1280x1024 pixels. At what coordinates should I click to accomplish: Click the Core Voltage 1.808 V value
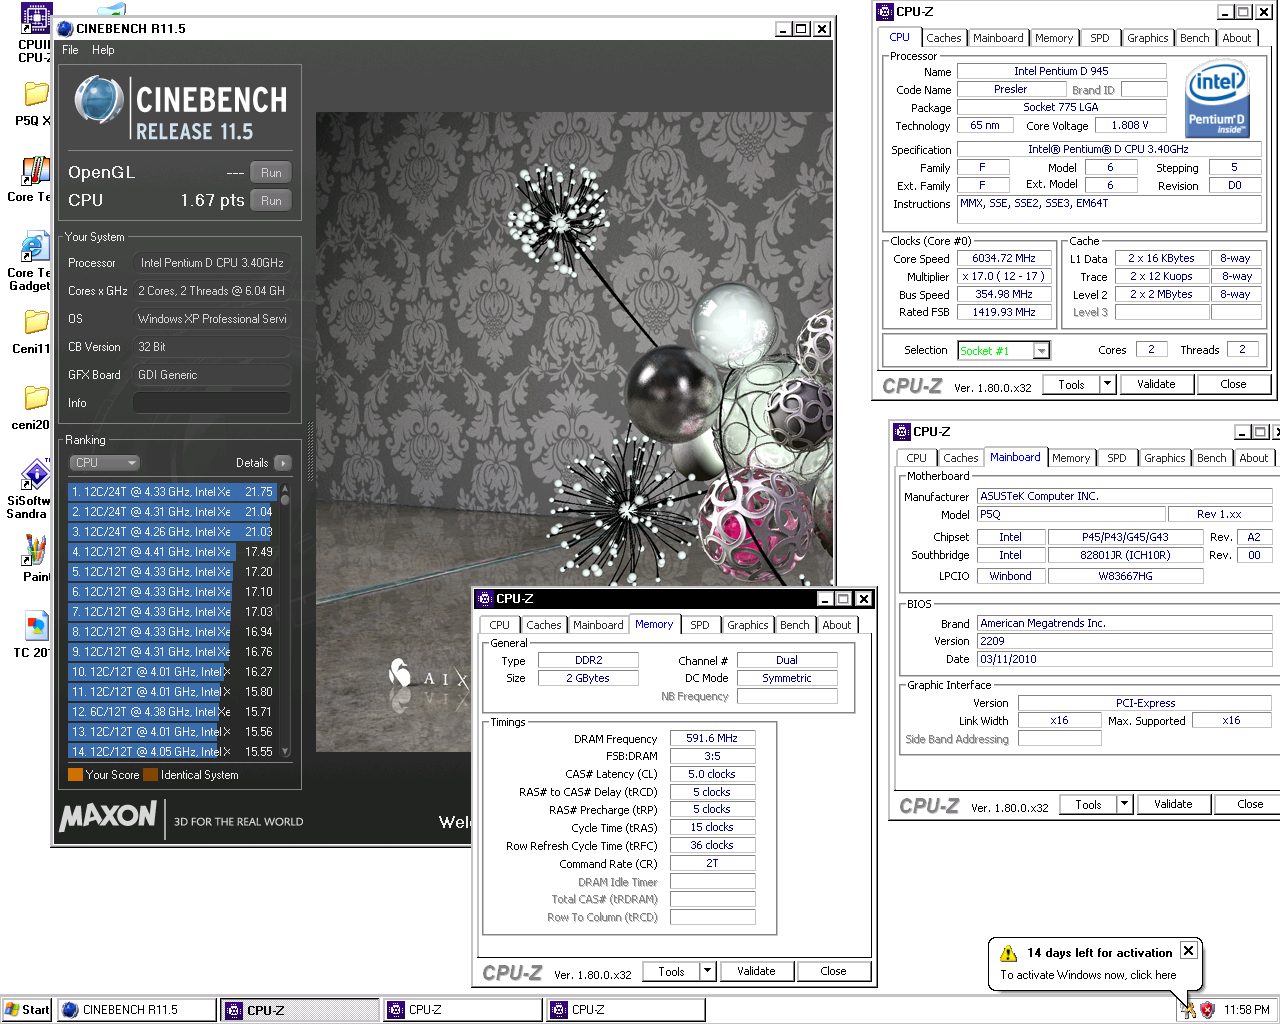(x=1130, y=125)
